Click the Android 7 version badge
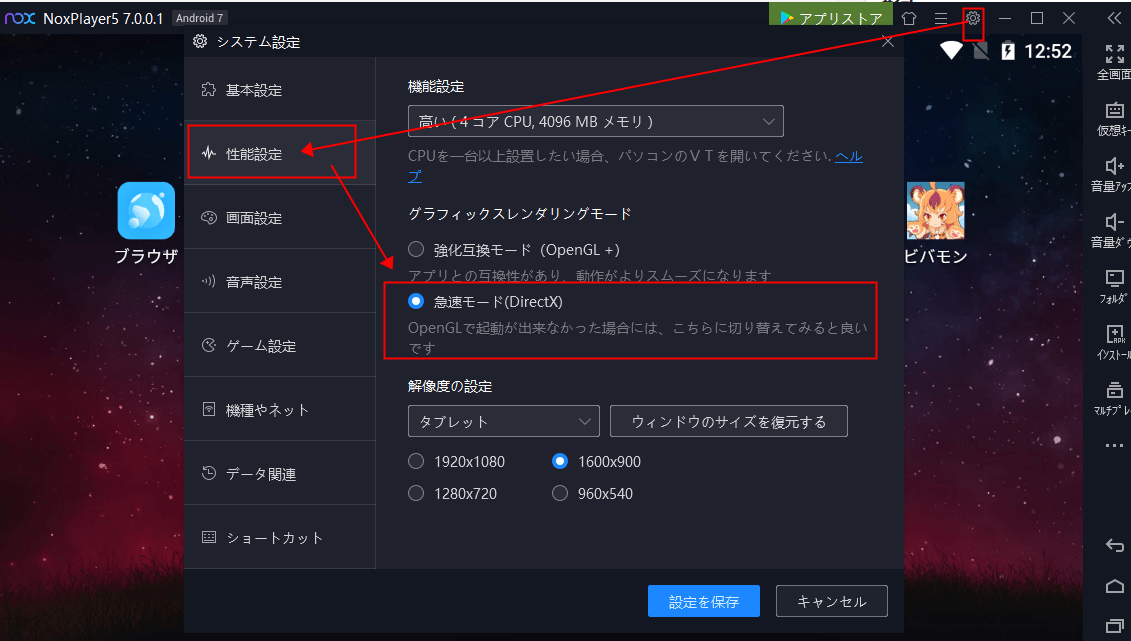The width and height of the screenshot is (1131, 641). click(x=200, y=18)
